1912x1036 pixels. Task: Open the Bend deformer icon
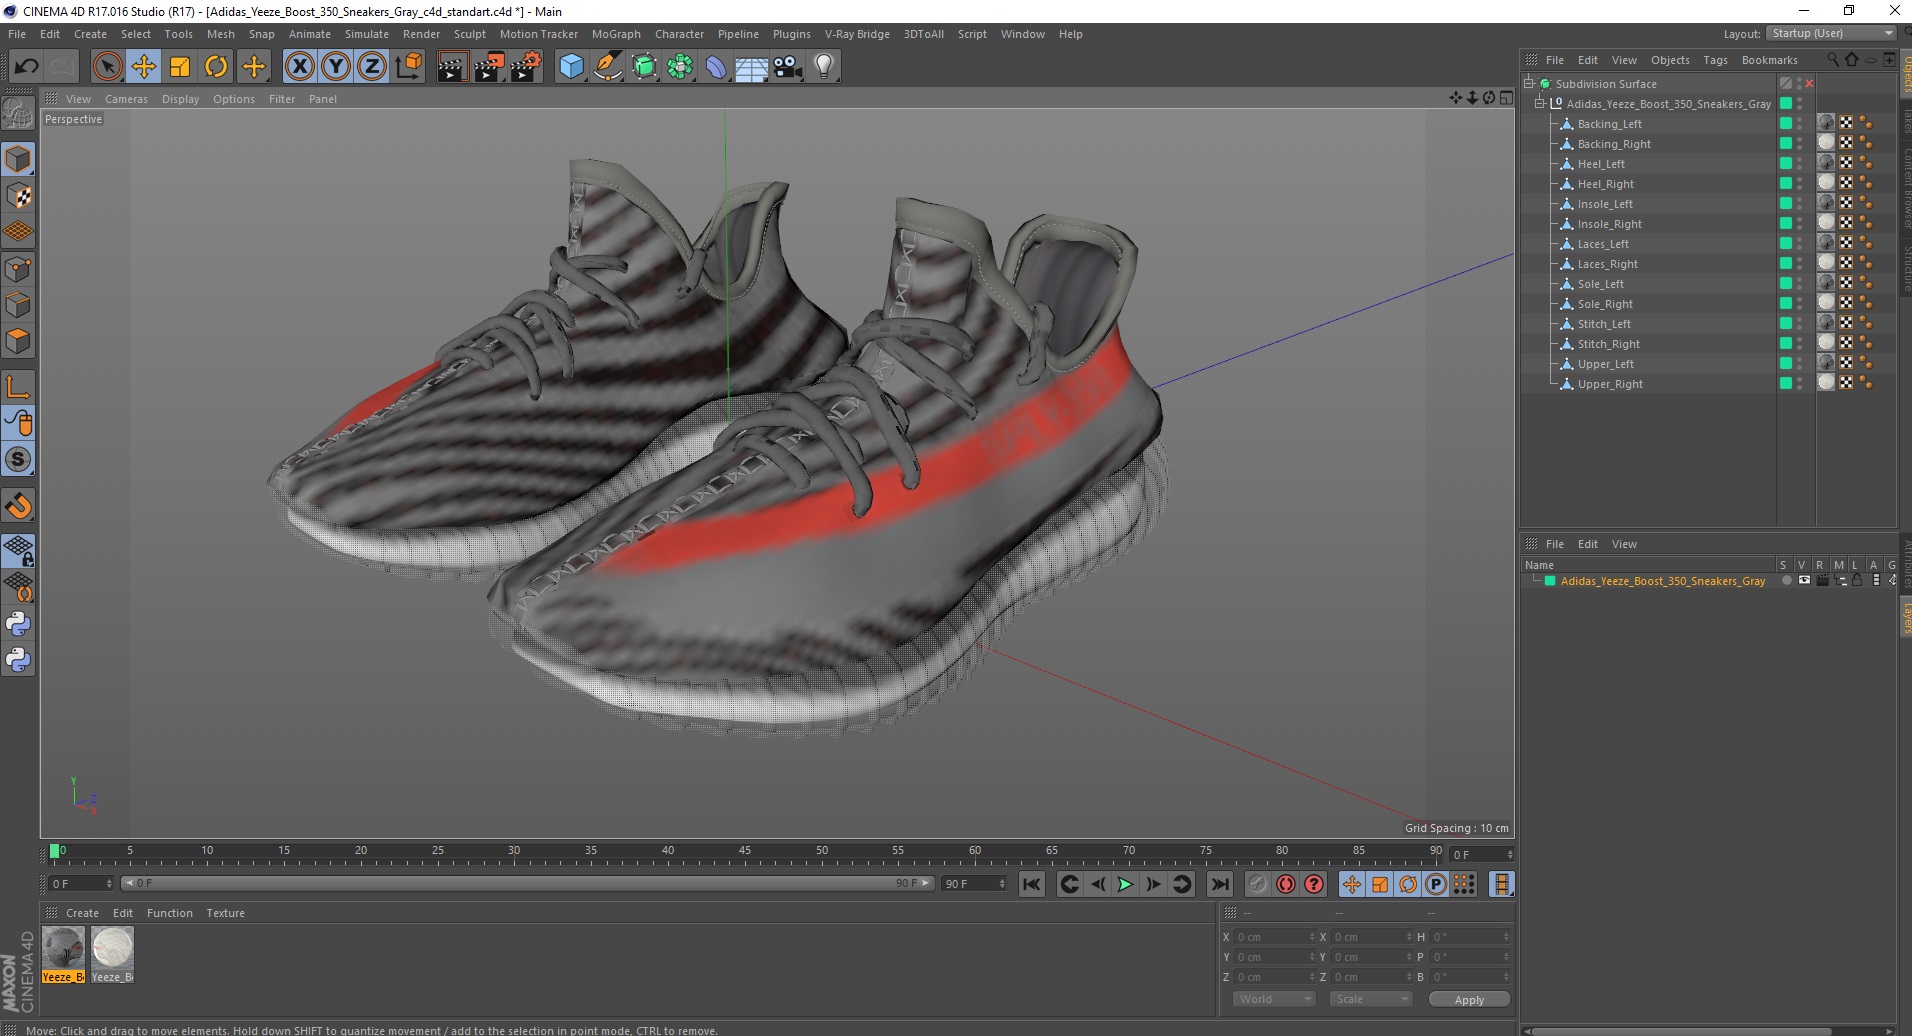point(716,67)
